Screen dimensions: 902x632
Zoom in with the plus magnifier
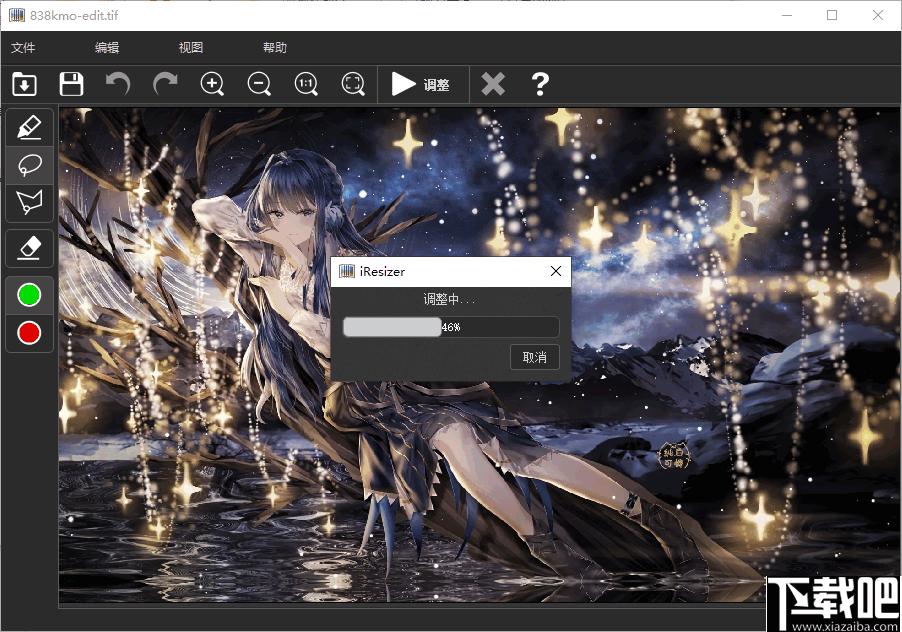(212, 84)
